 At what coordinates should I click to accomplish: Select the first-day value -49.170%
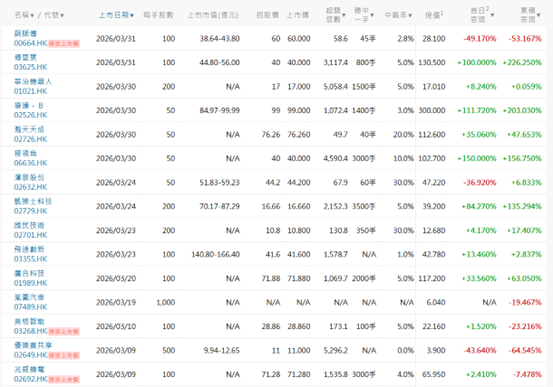click(480, 39)
